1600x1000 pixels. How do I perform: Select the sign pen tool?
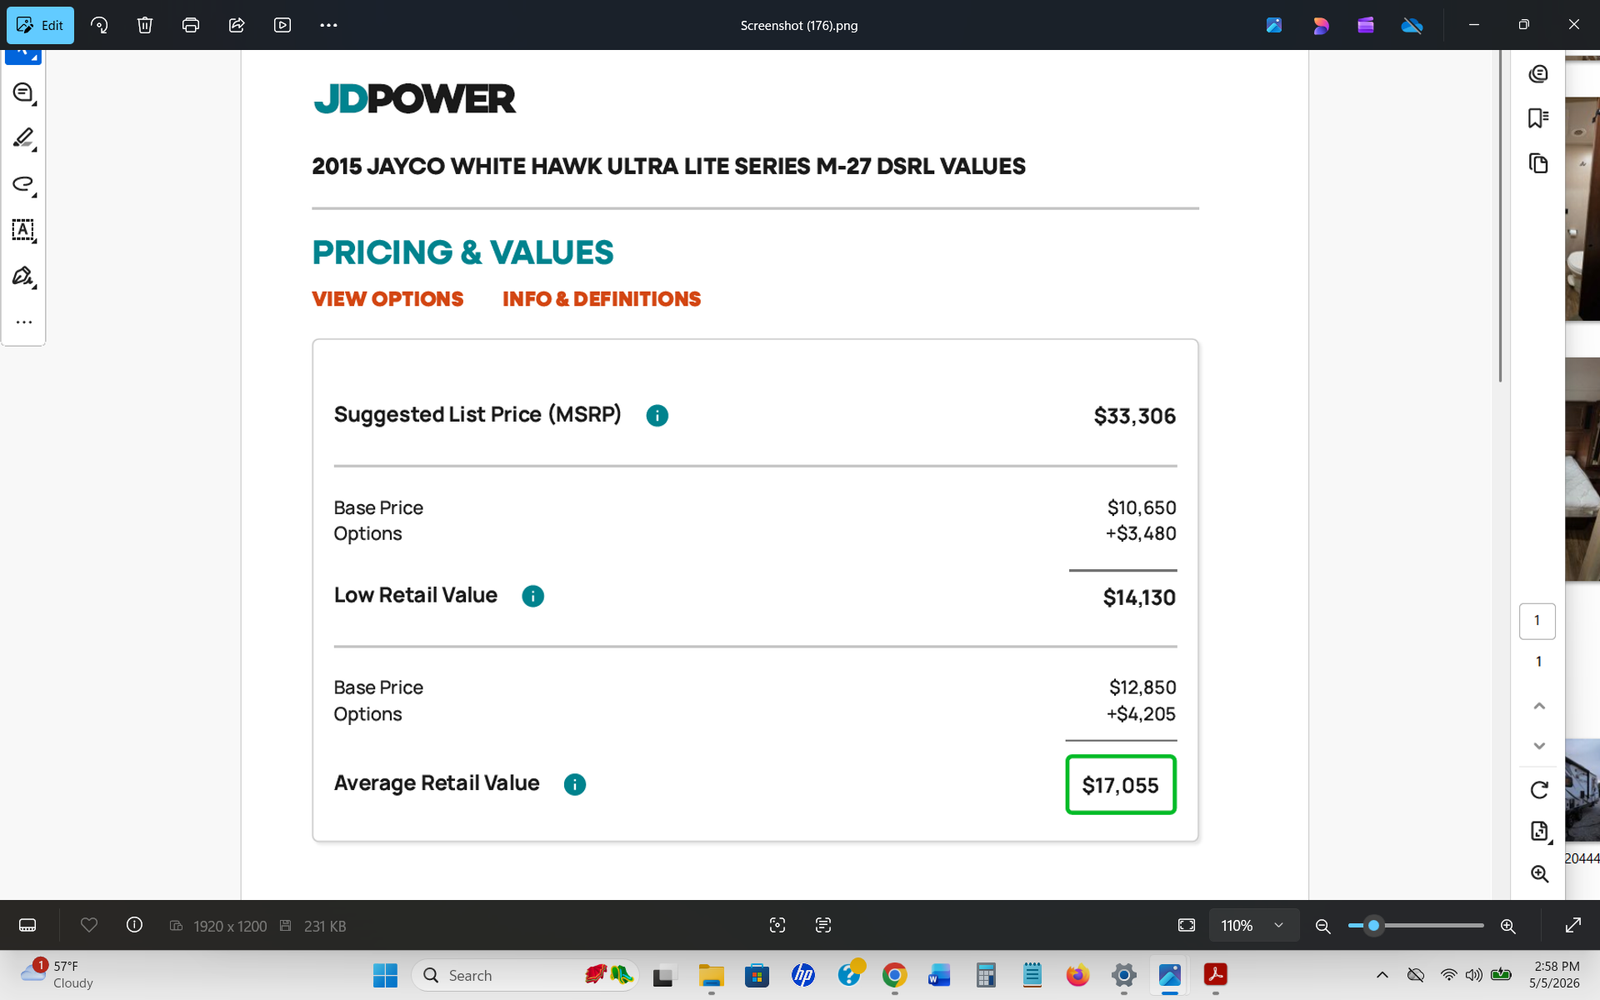pos(23,276)
